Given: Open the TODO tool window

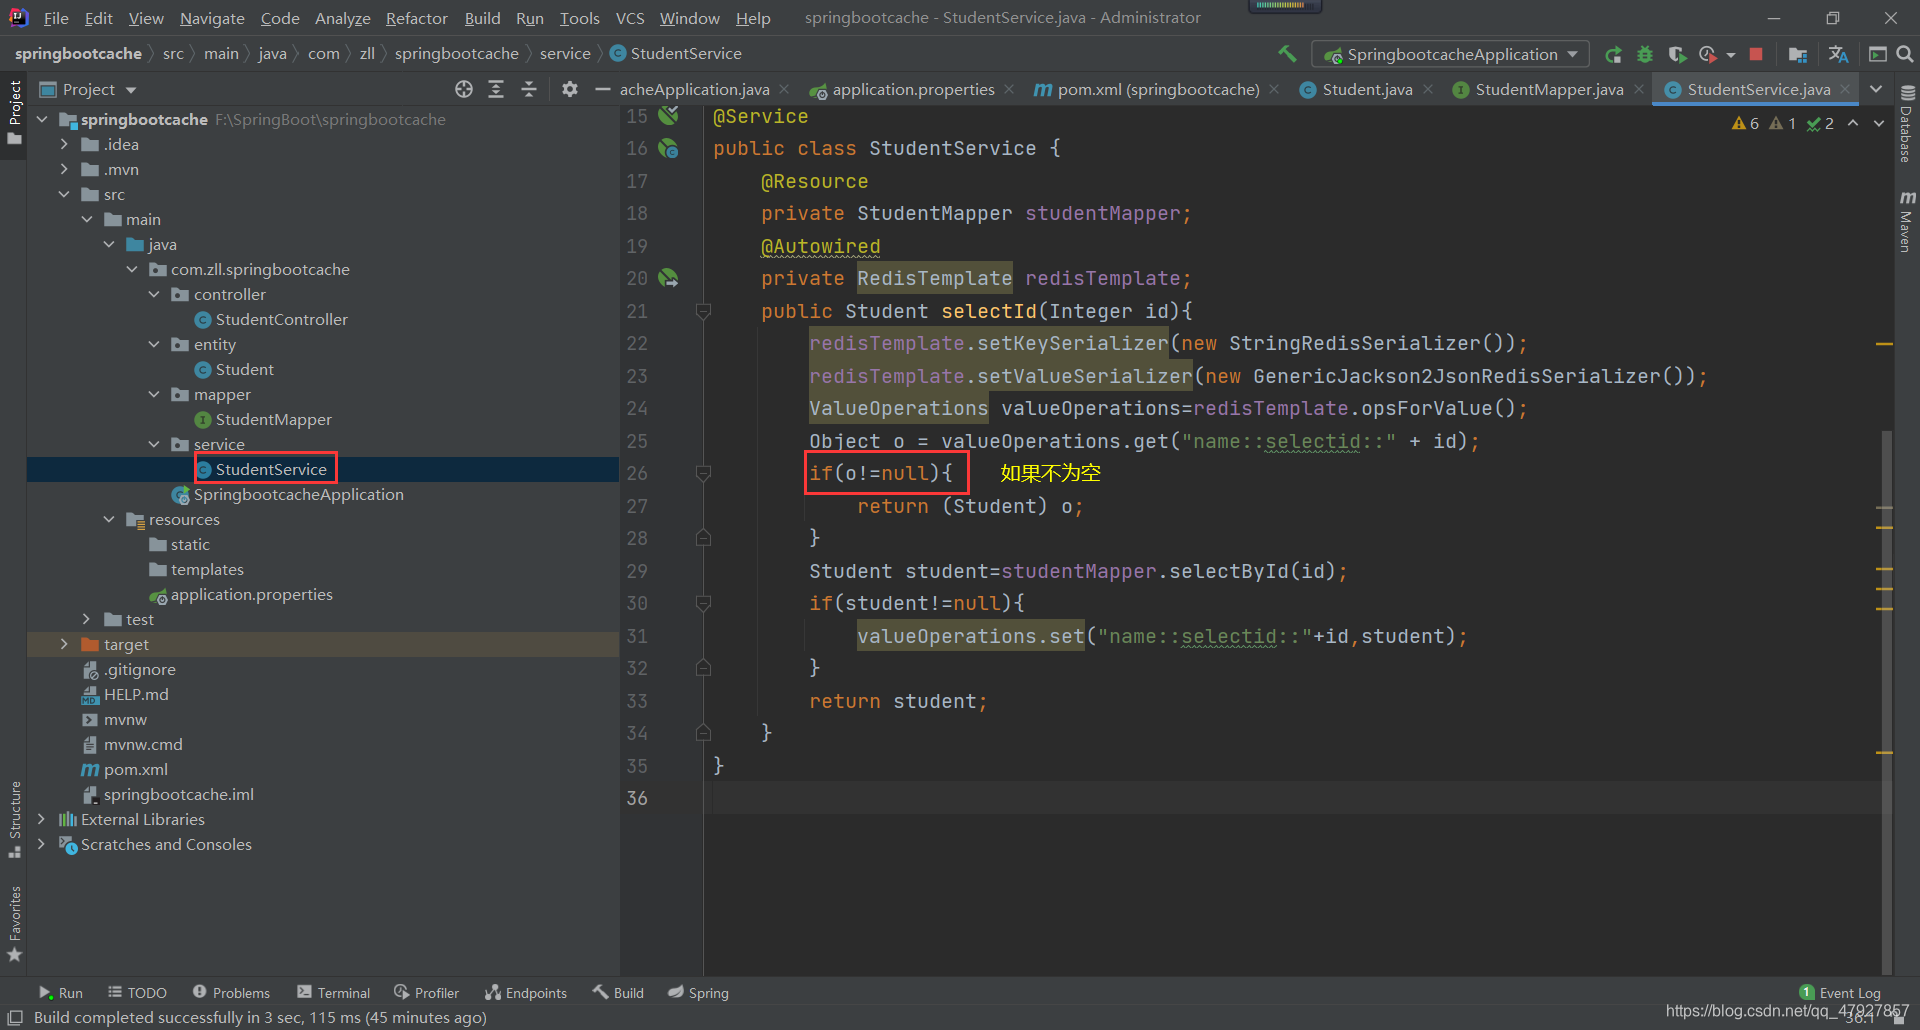Looking at the screenshot, I should [137, 992].
